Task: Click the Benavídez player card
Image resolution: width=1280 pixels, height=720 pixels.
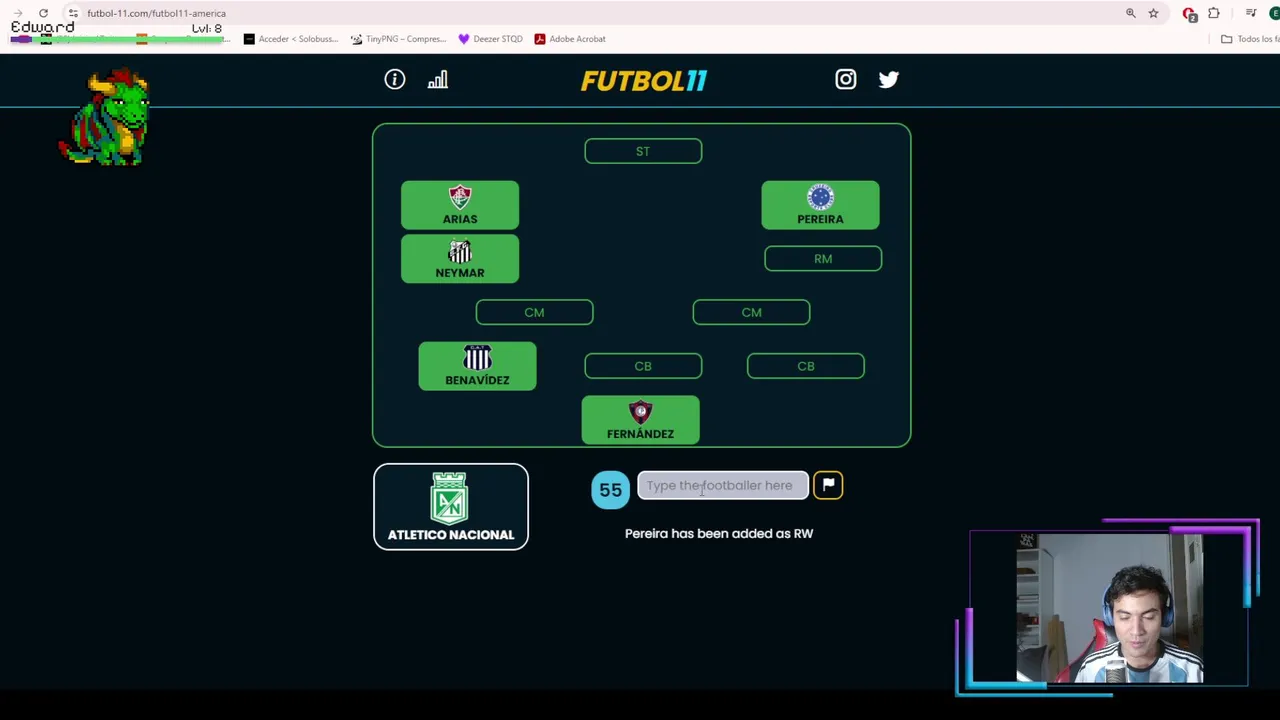Action: coord(477,366)
